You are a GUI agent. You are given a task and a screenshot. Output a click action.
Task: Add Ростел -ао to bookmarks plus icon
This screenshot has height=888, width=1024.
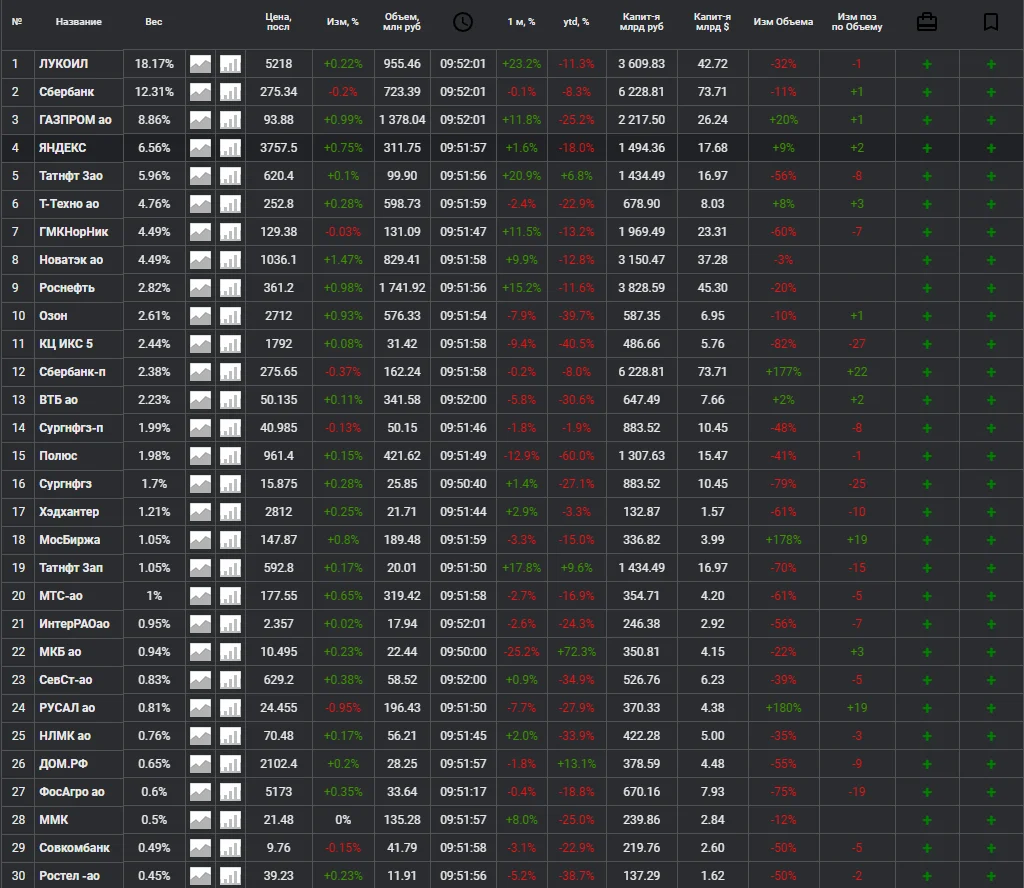pyautogui.click(x=991, y=876)
